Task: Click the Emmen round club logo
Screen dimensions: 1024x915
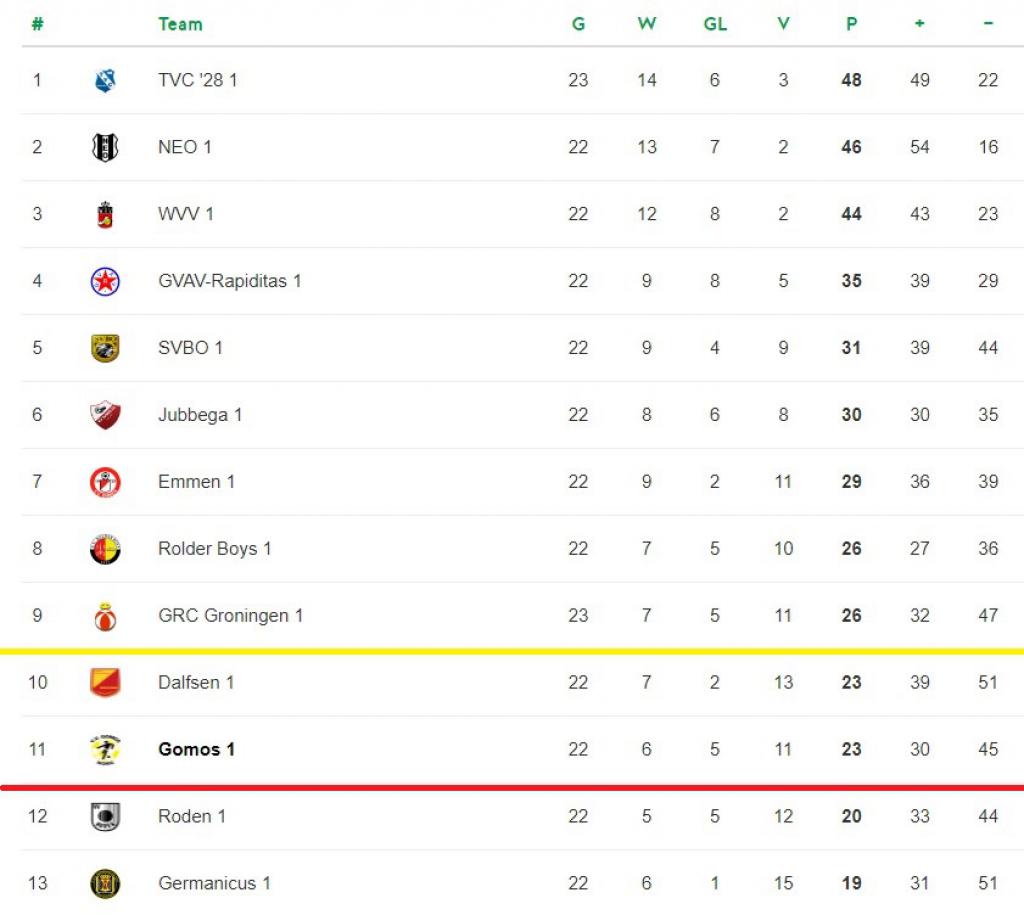Action: (105, 482)
